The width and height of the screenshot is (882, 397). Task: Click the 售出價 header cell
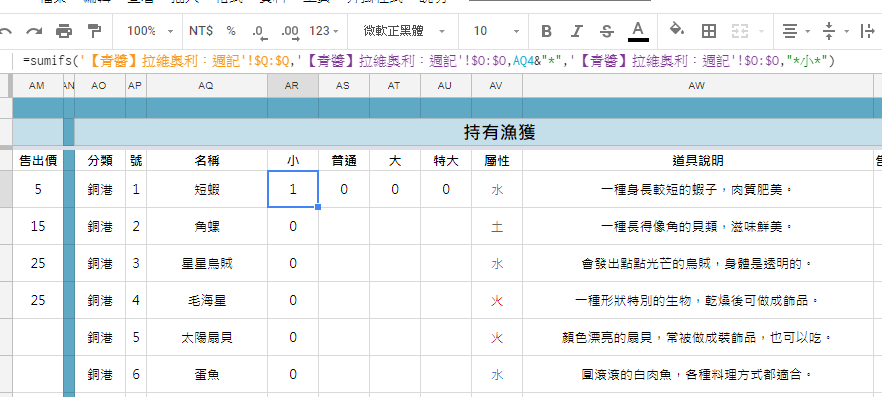pos(38,161)
